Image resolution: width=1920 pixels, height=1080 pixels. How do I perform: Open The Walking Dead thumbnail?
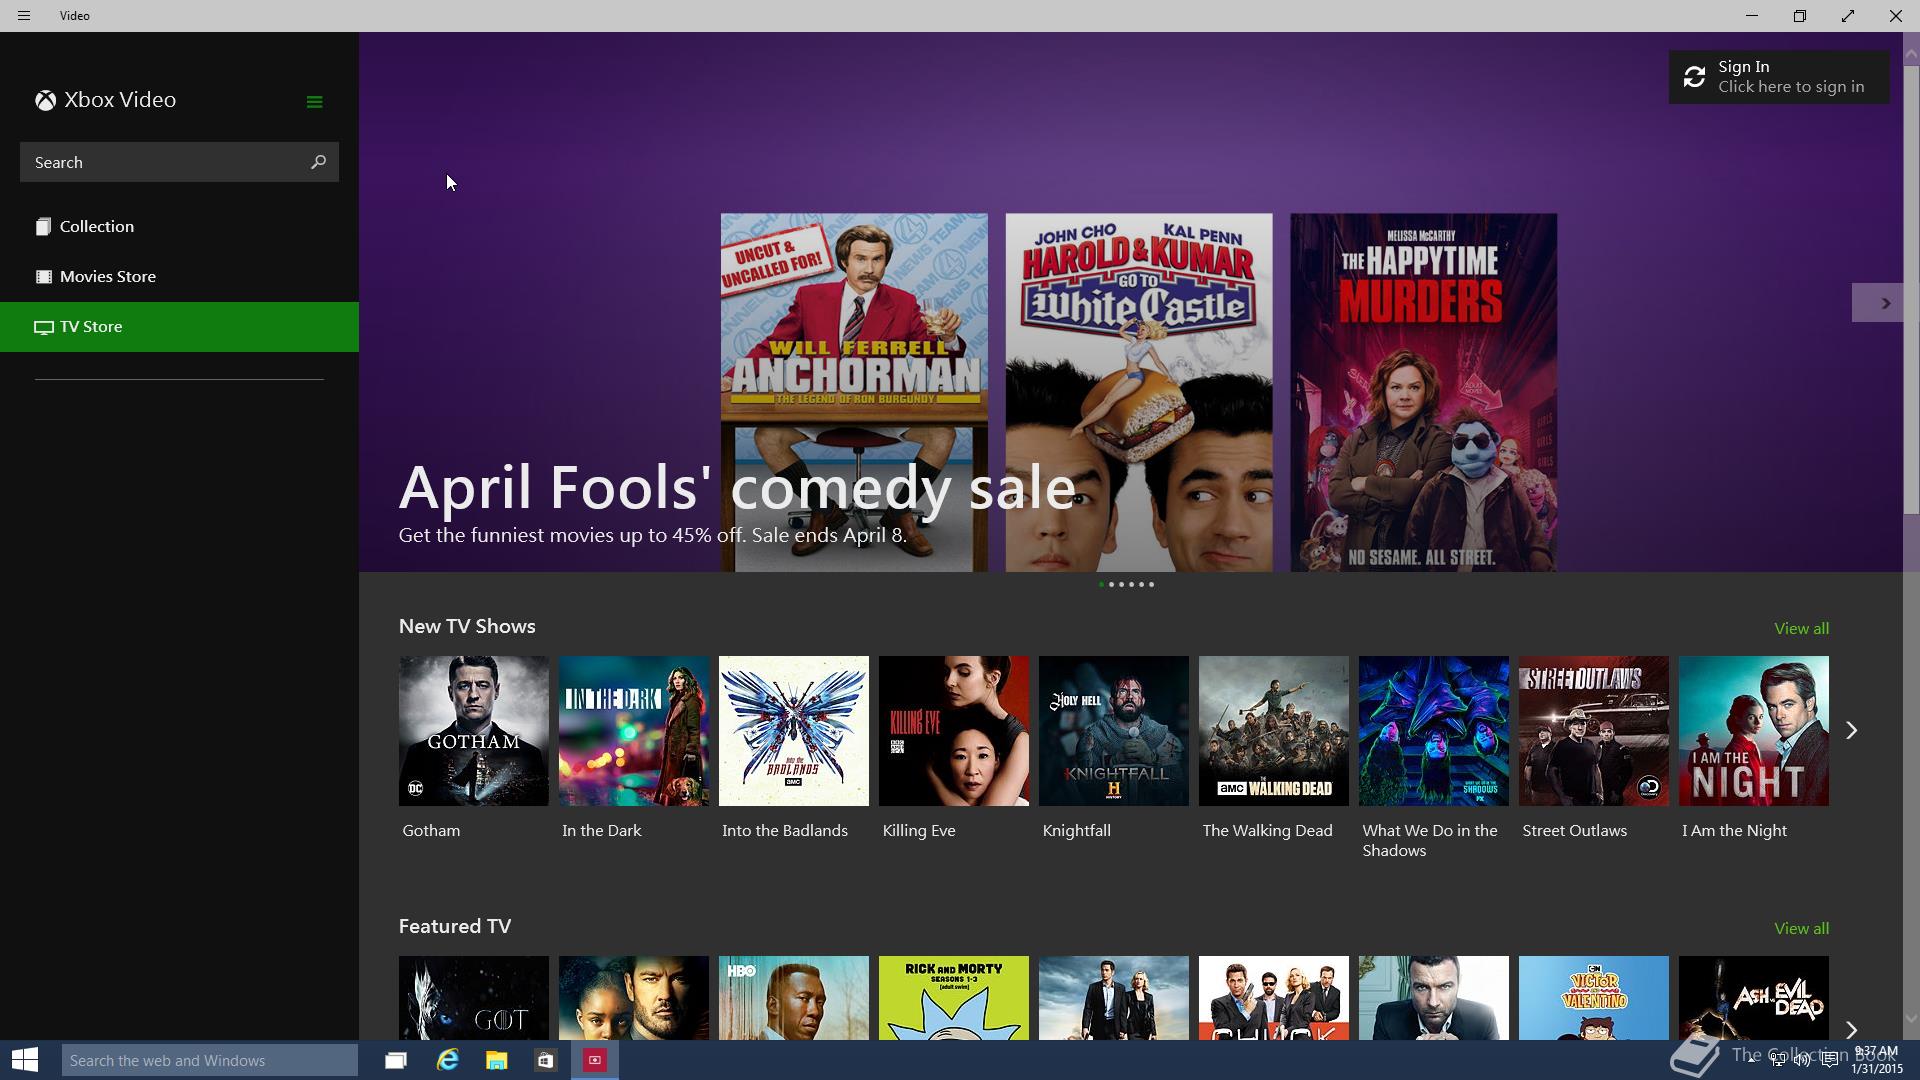point(1274,731)
